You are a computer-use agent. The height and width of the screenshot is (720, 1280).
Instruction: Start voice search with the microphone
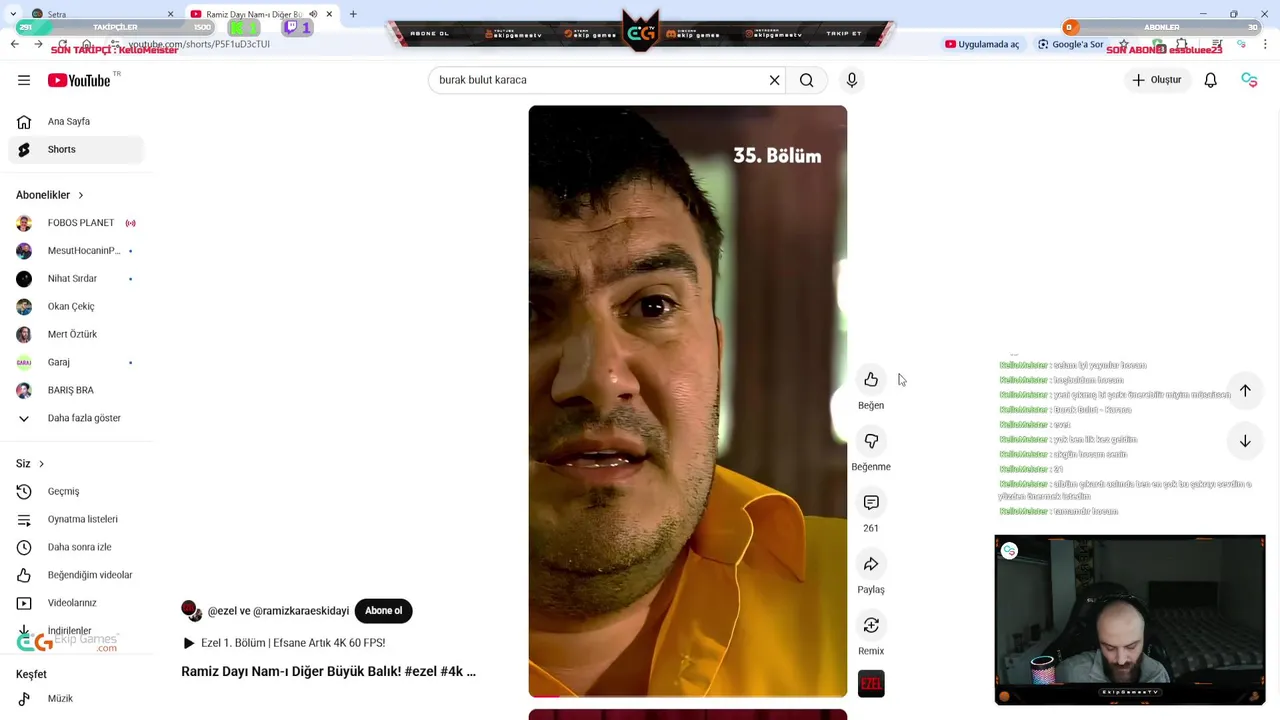click(x=851, y=80)
